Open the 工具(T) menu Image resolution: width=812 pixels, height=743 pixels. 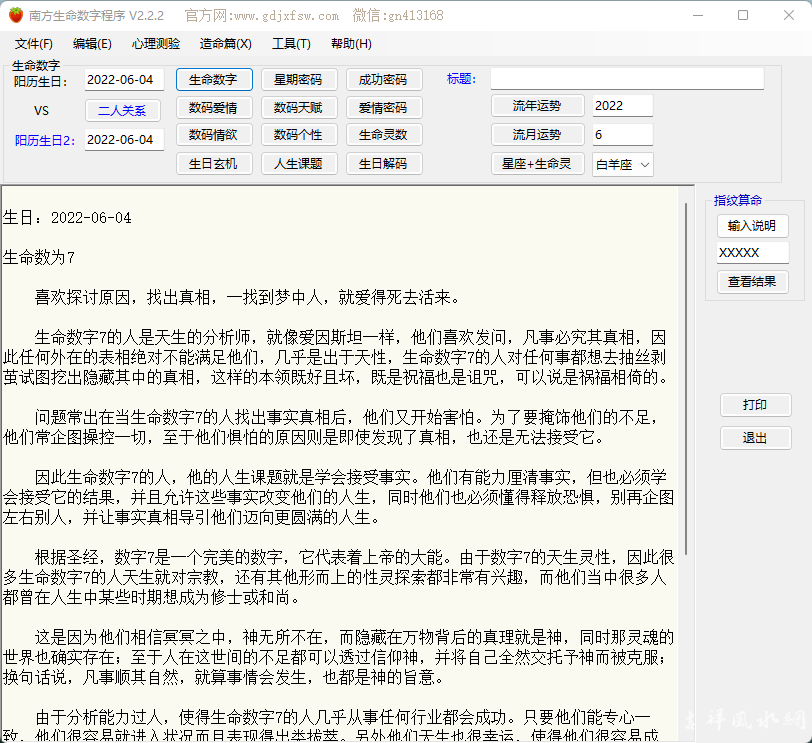tap(291, 44)
